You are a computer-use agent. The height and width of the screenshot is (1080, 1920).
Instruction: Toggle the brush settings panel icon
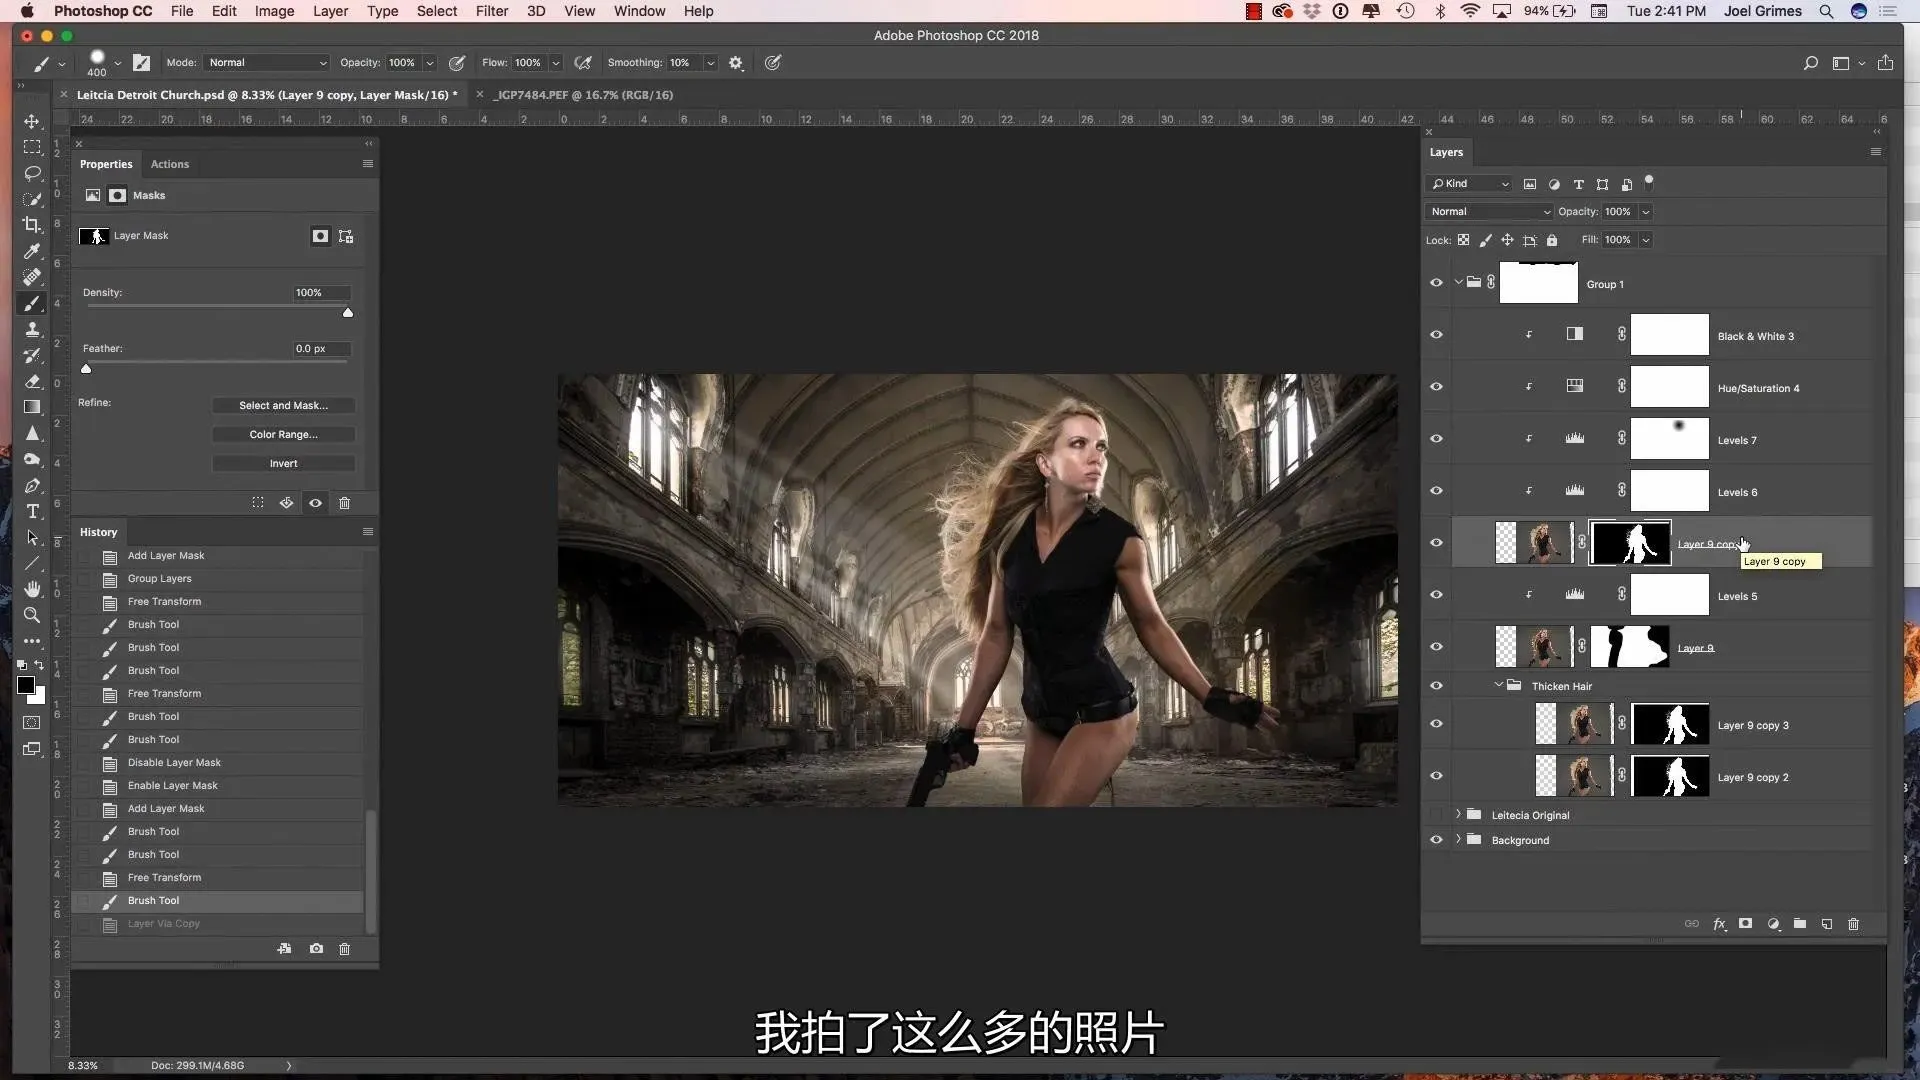click(141, 63)
